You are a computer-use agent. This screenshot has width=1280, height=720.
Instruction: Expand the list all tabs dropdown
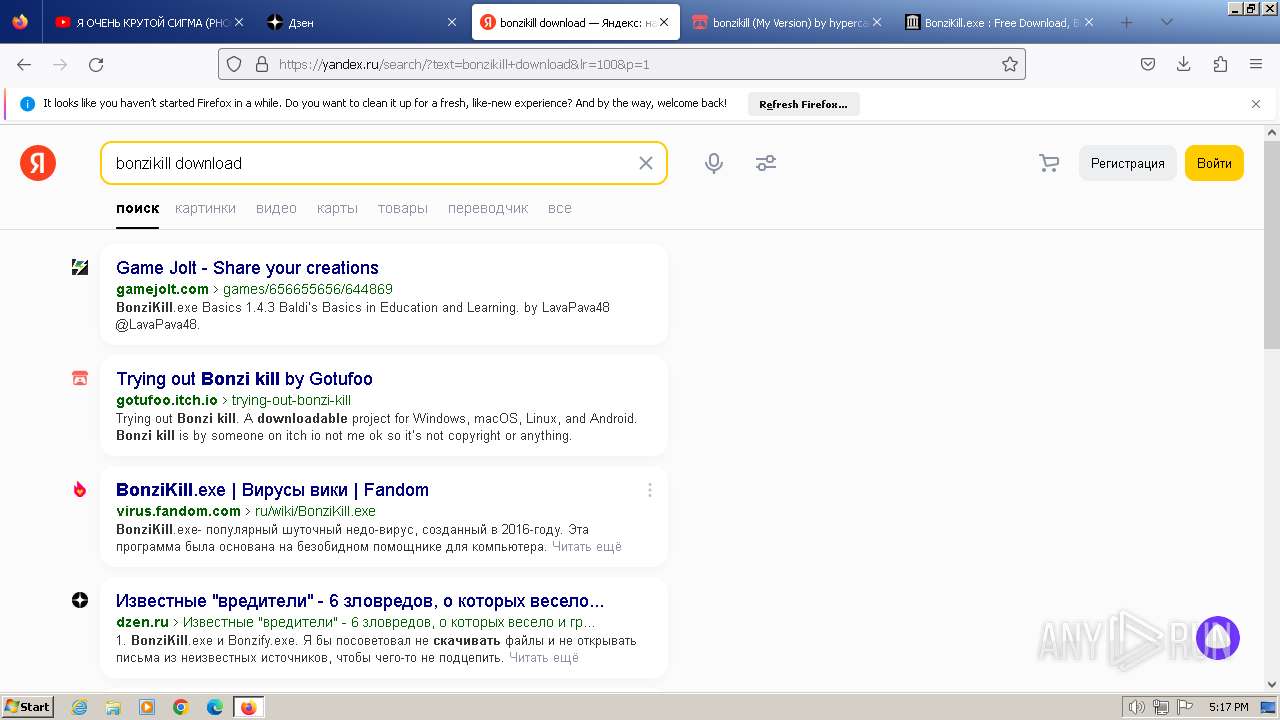pos(1167,22)
